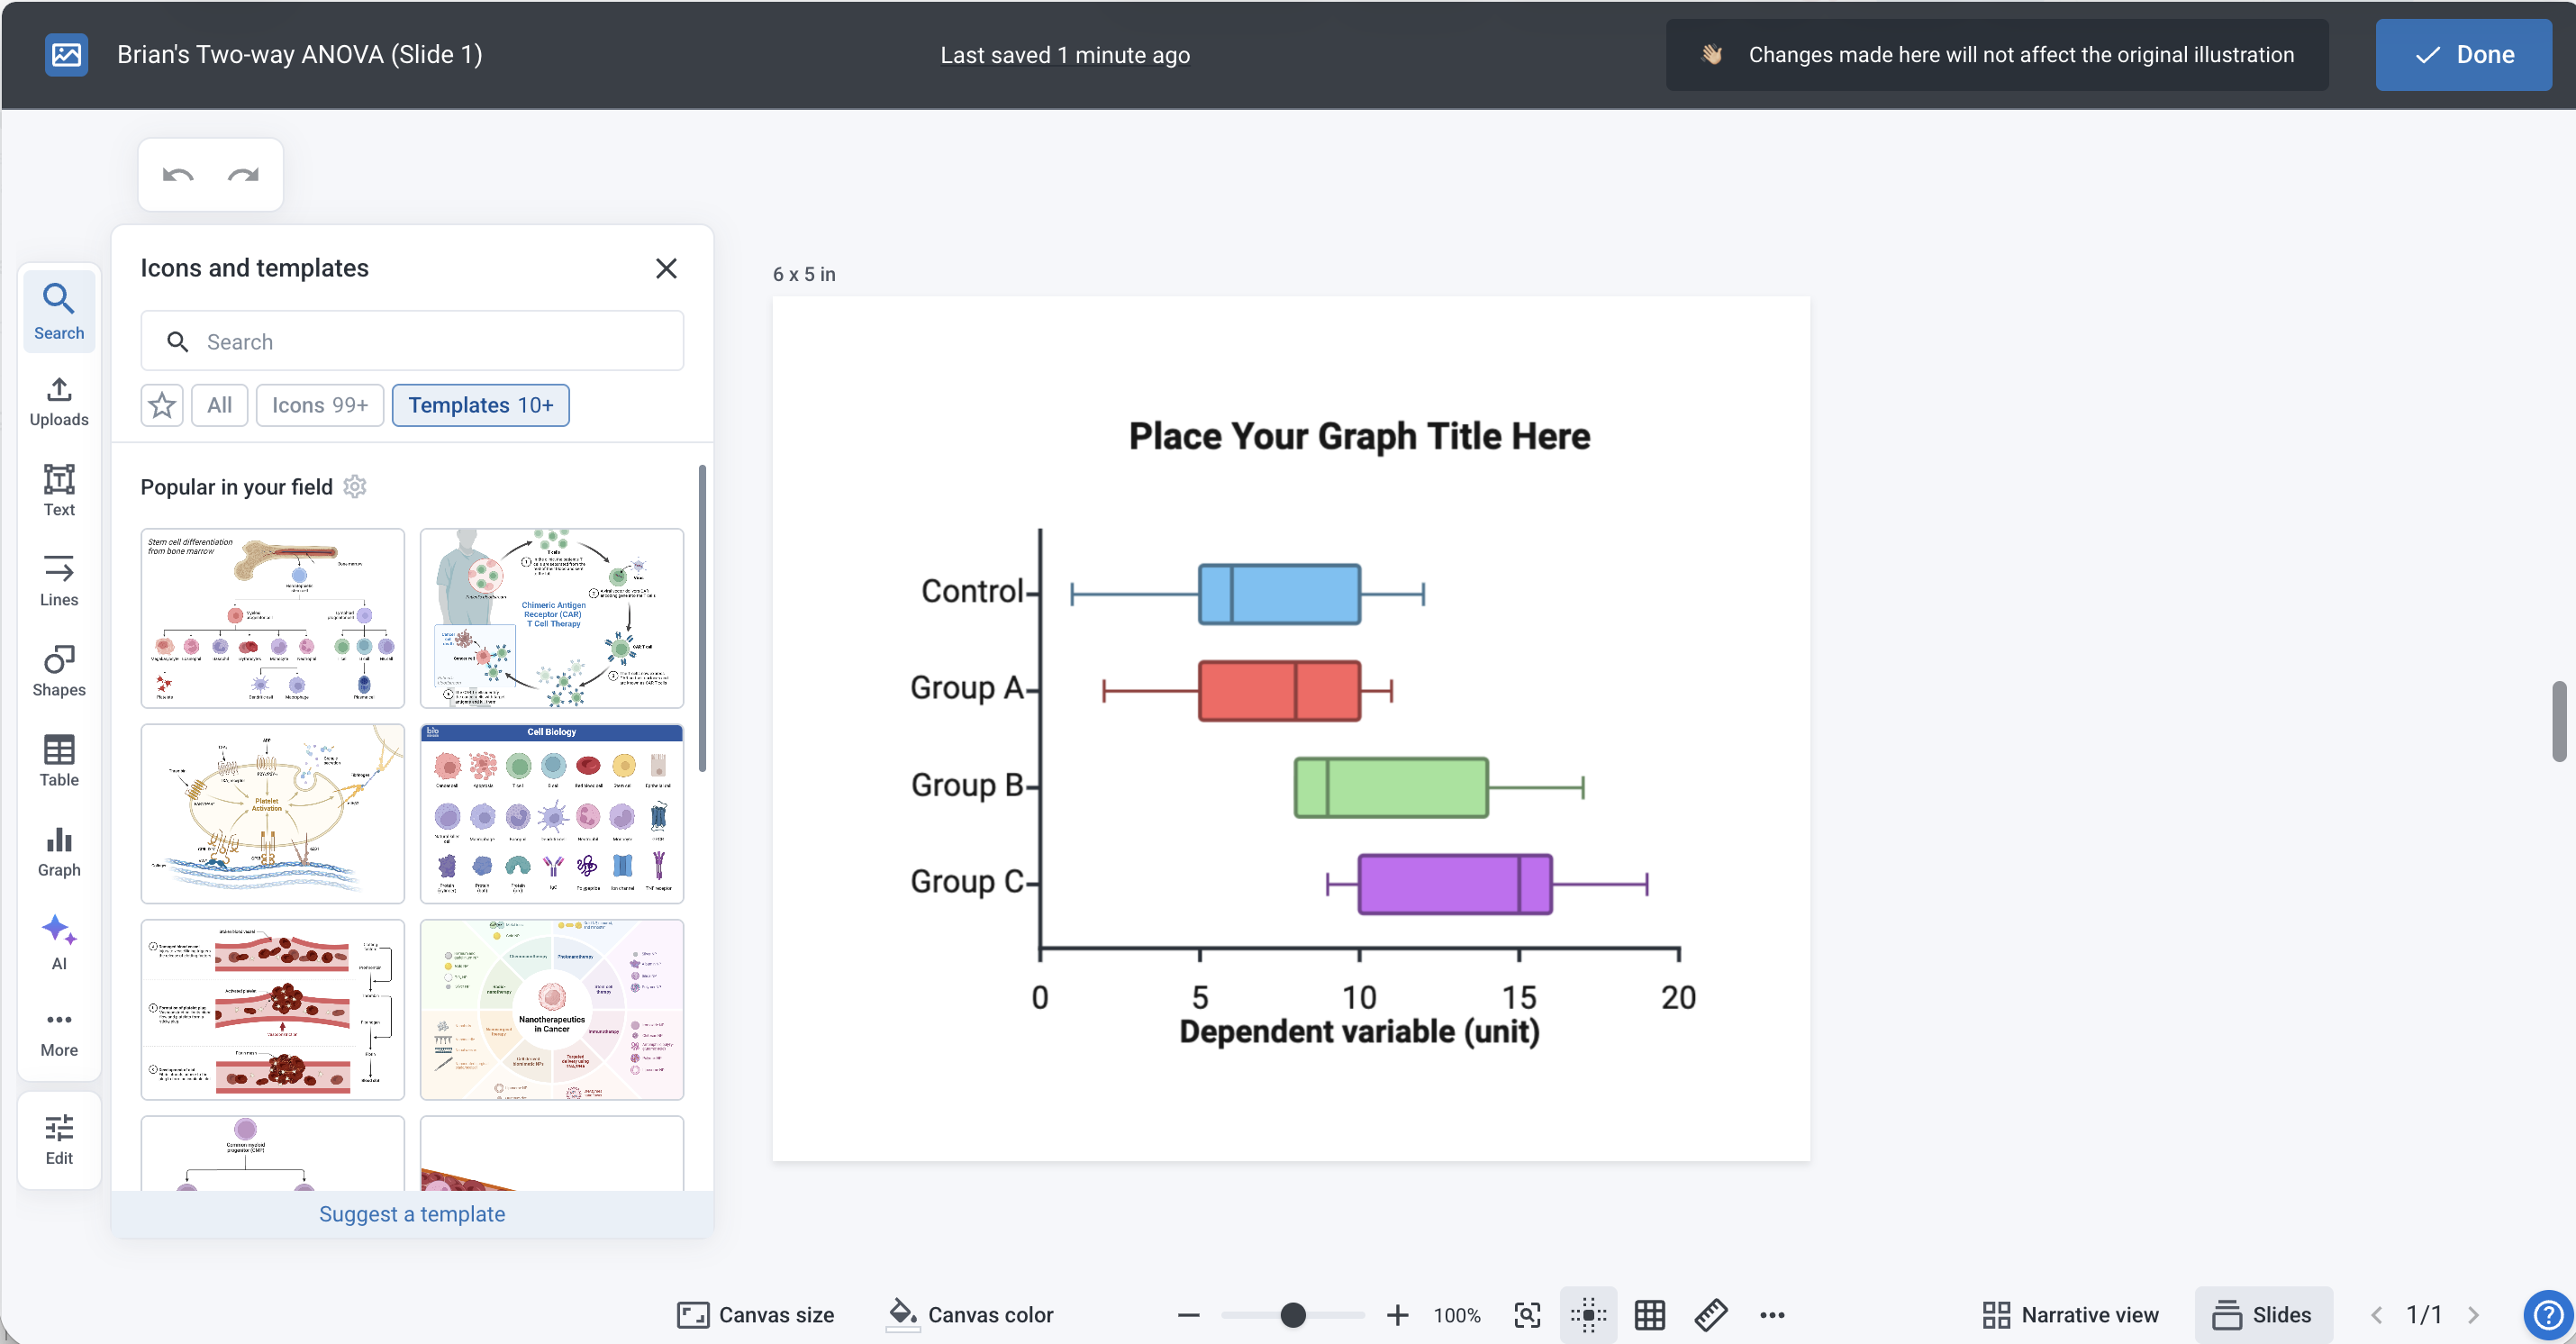This screenshot has height=1344, width=2576.
Task: Click the icon search input field
Action: coord(412,342)
